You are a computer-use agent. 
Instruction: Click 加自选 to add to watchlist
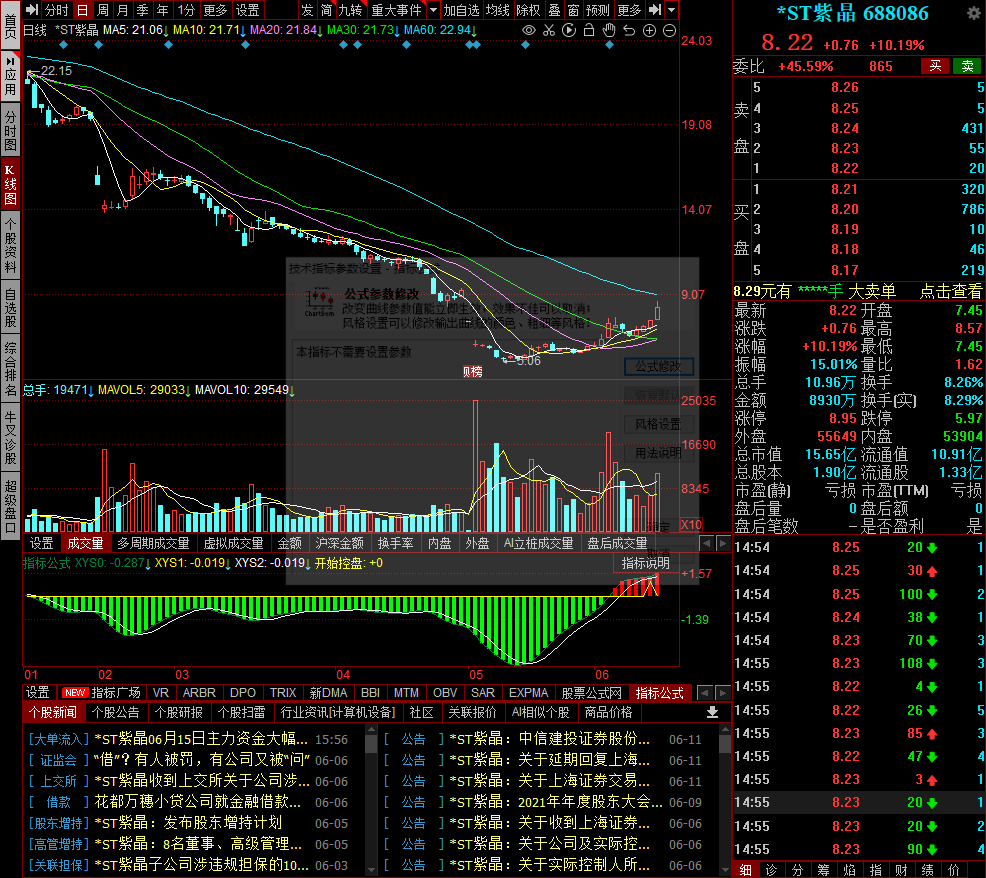click(462, 9)
